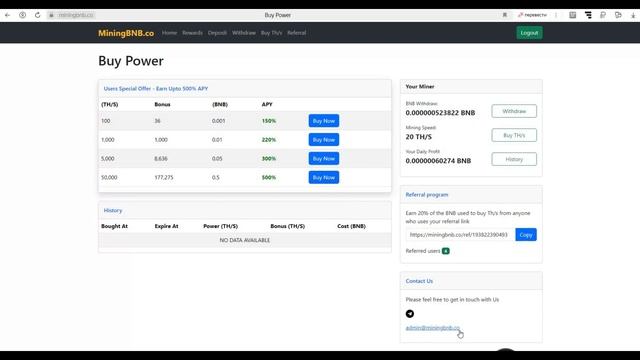Click the Cost (BNB) column header
Image resolution: width=640 pixels, height=360 pixels.
(351, 226)
